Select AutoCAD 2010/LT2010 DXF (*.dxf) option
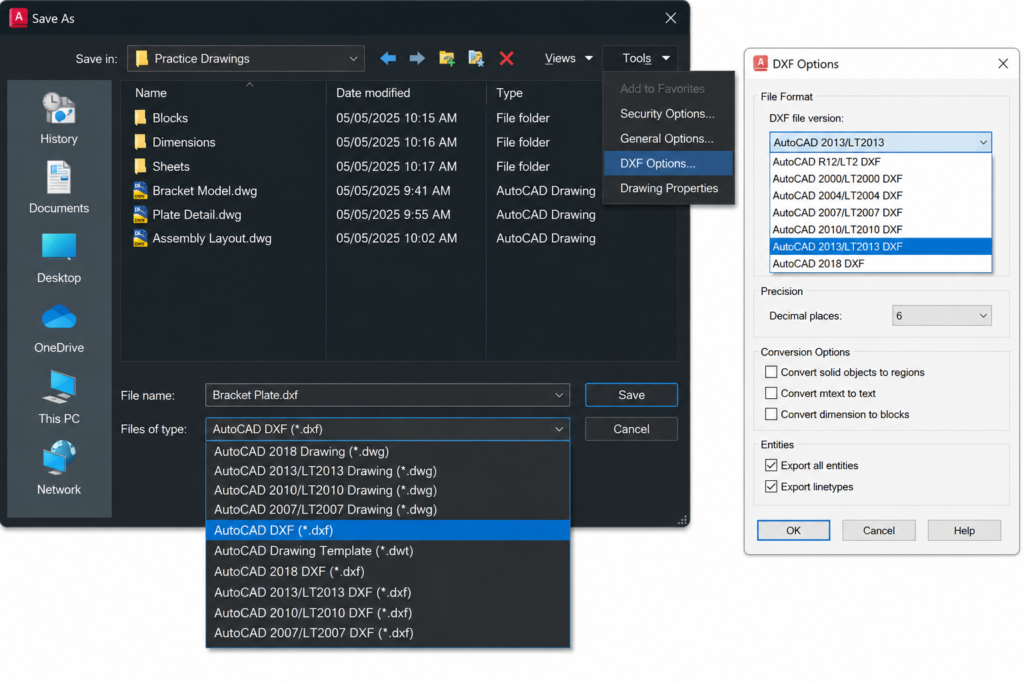Viewport: 1024px width, 683px height. pos(388,612)
